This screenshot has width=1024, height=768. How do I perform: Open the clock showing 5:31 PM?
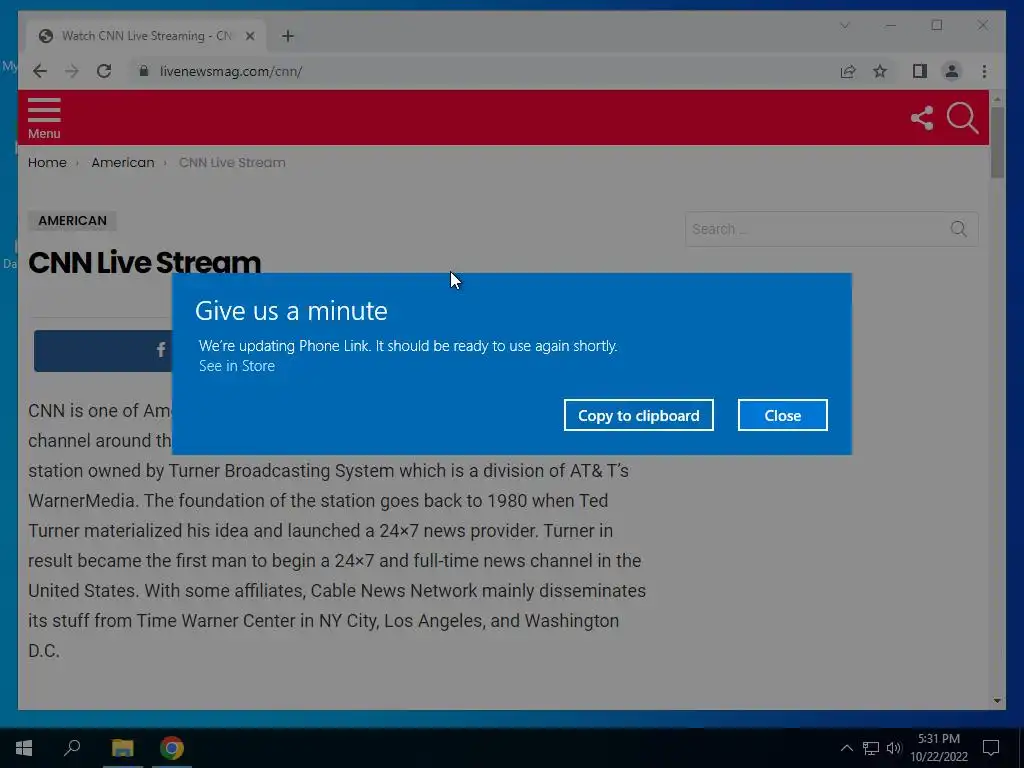coord(939,748)
